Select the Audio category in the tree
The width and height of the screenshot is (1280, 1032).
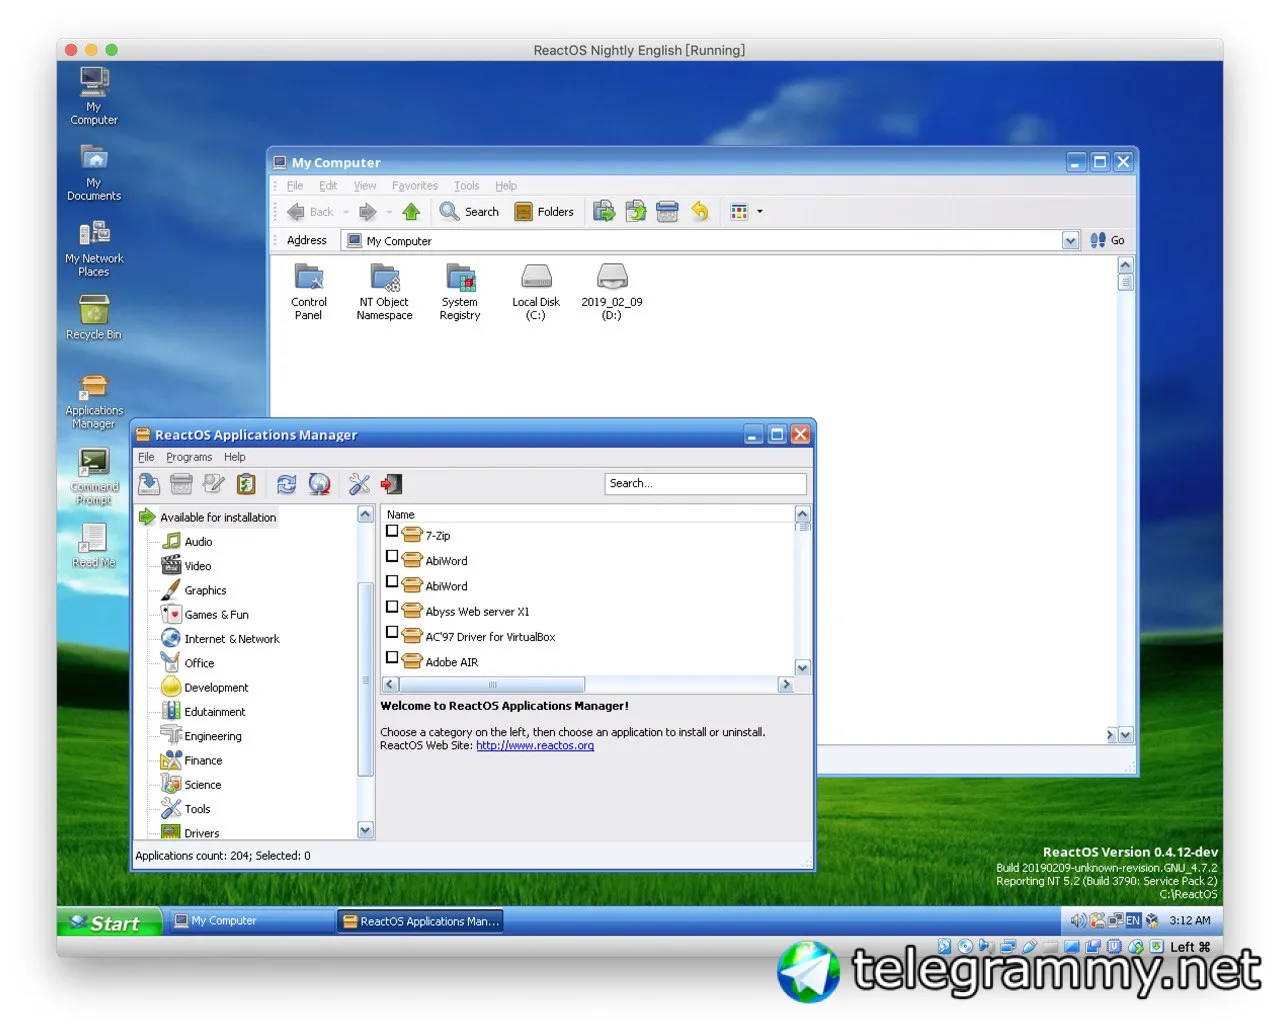click(198, 542)
